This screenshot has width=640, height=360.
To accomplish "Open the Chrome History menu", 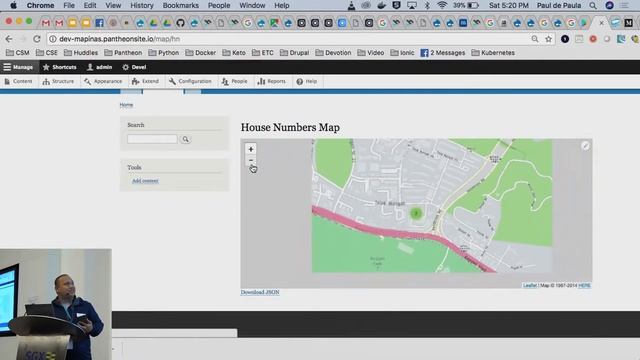I will [142, 5].
